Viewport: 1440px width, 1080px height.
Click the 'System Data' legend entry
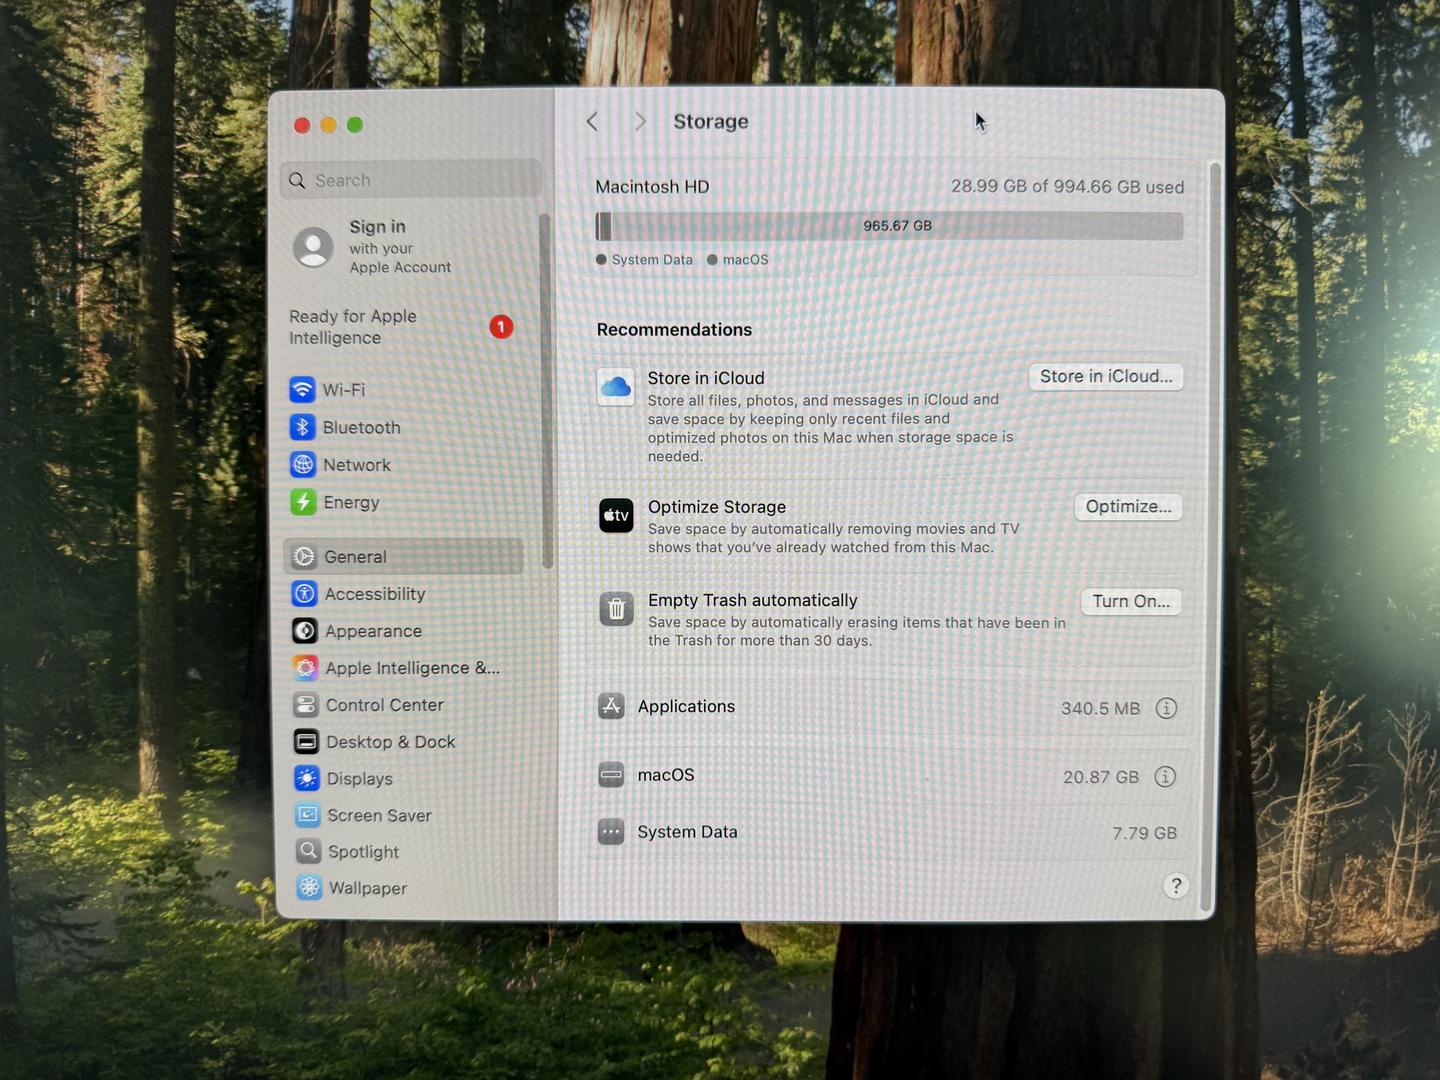pyautogui.click(x=644, y=260)
